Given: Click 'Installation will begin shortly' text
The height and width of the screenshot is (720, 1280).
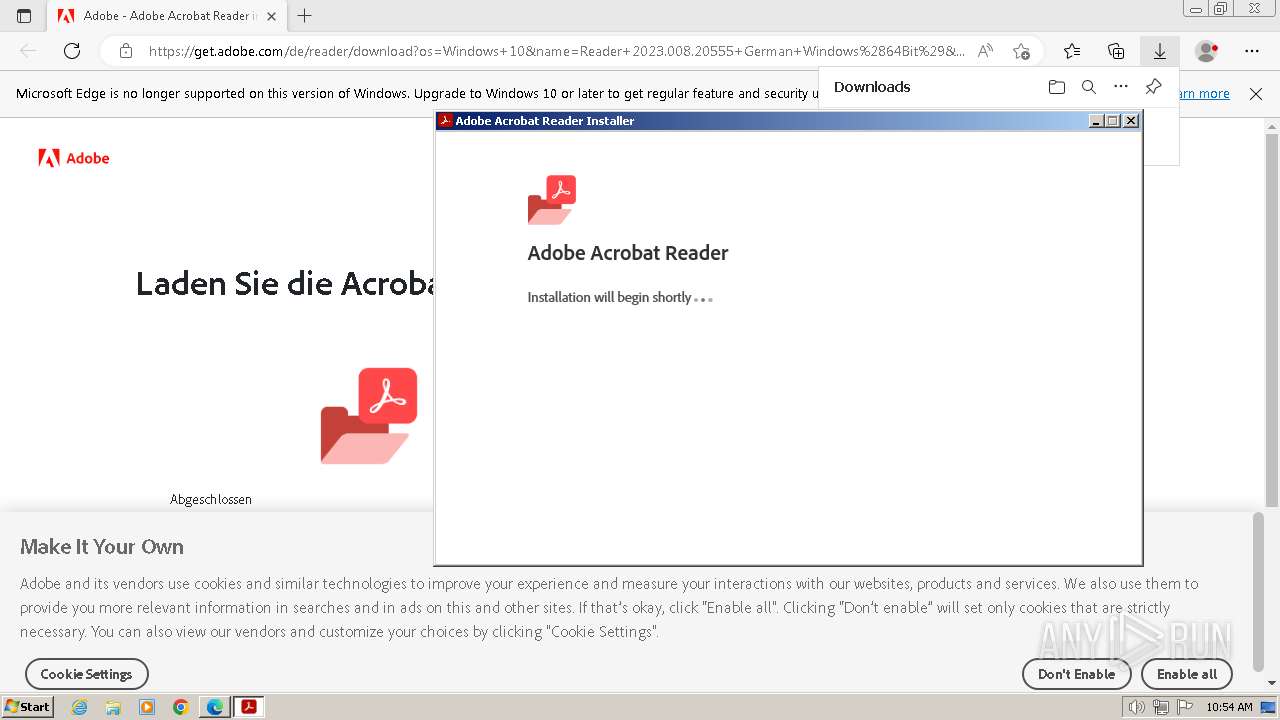Looking at the screenshot, I should point(609,297).
